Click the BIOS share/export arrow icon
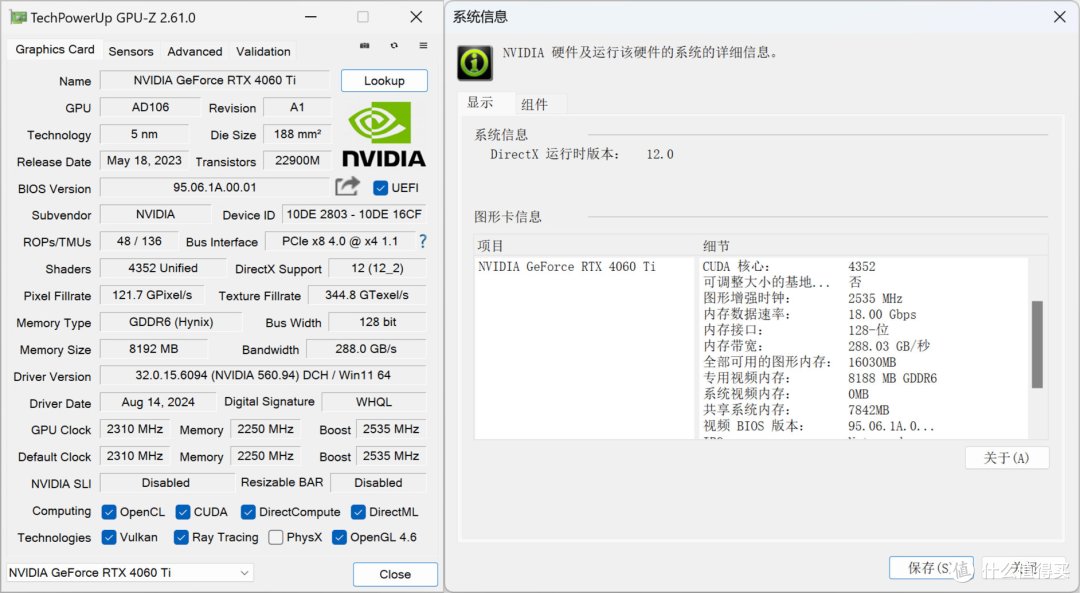This screenshot has height=593, width=1080. (348, 186)
